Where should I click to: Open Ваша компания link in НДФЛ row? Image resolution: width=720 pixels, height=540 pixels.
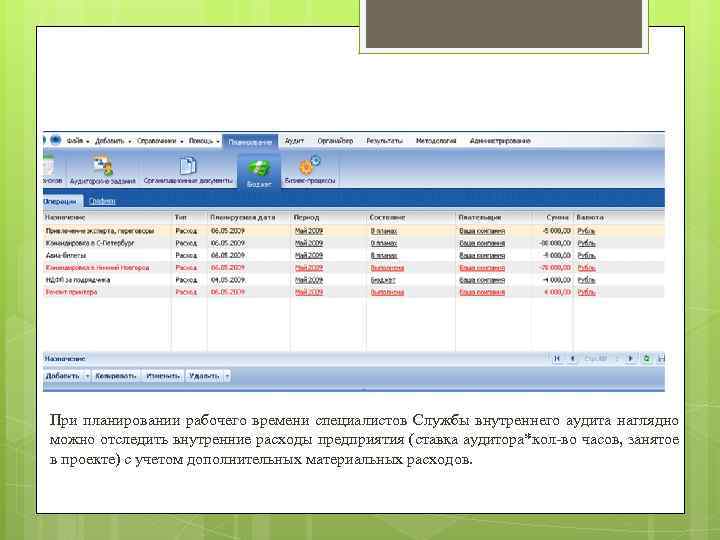(482, 280)
